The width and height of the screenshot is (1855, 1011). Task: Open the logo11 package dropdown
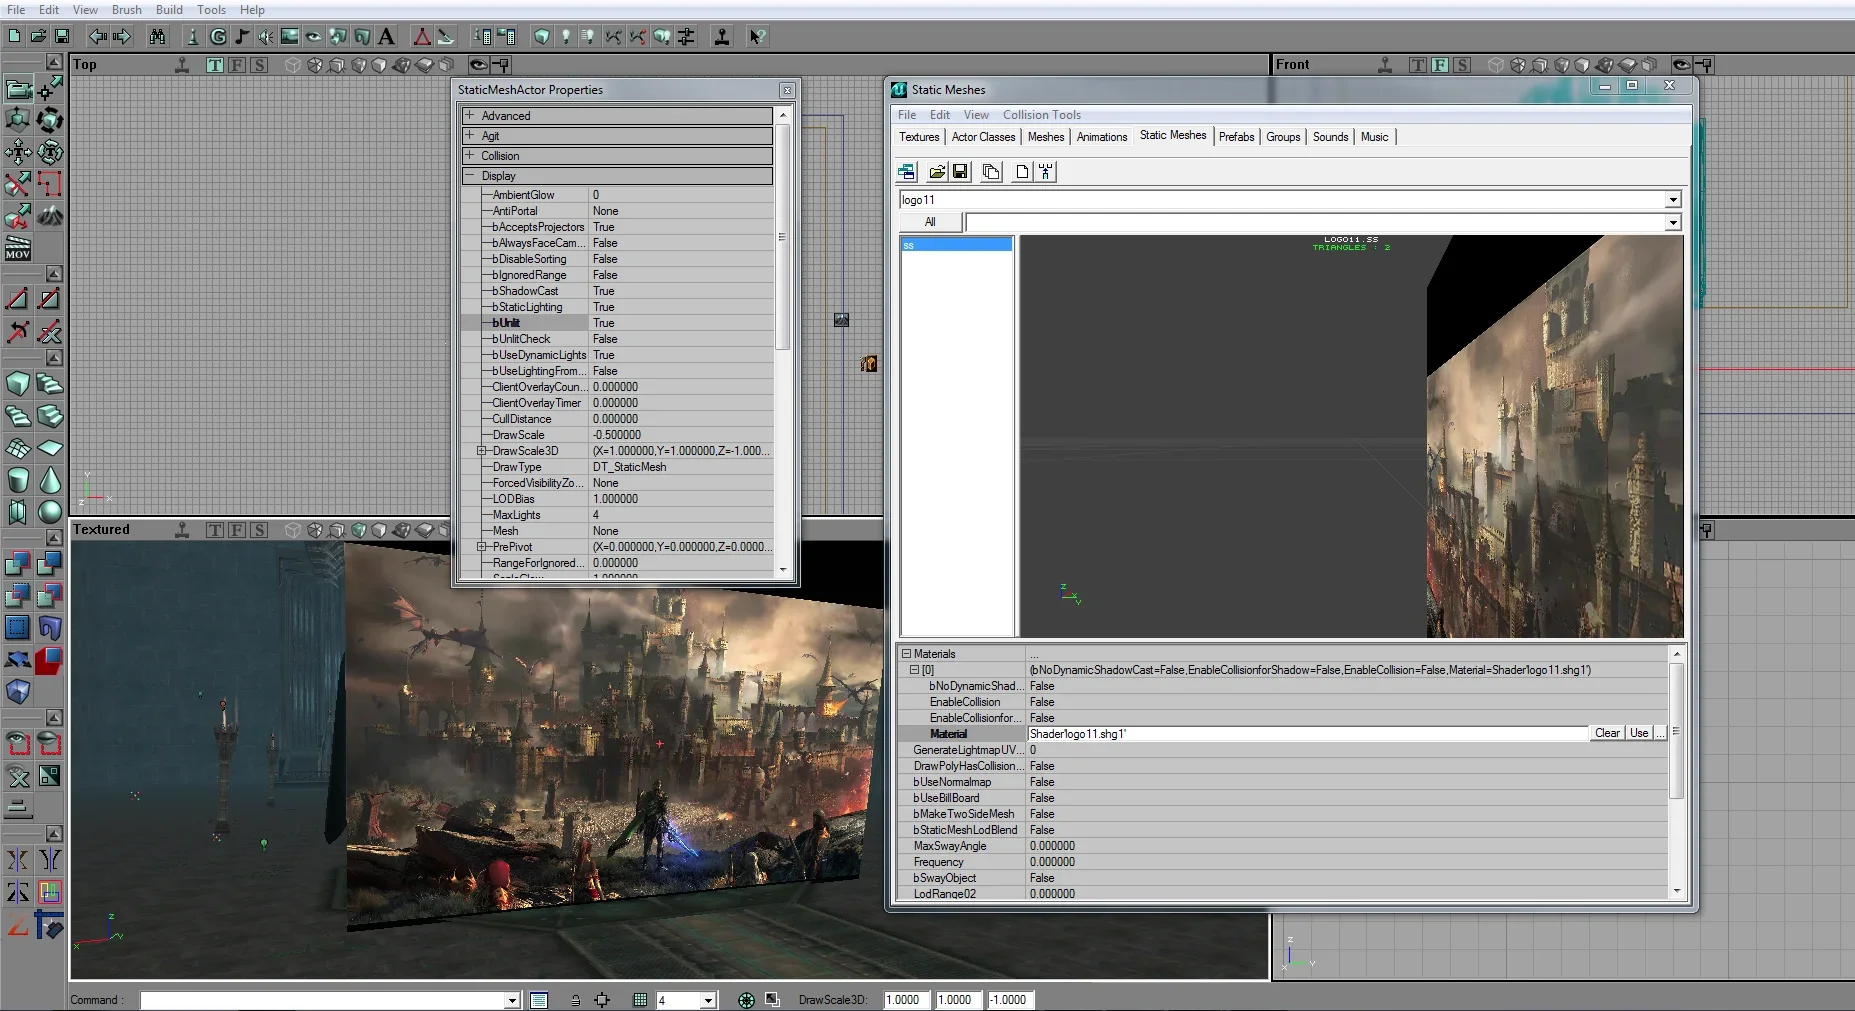[x=1672, y=200]
